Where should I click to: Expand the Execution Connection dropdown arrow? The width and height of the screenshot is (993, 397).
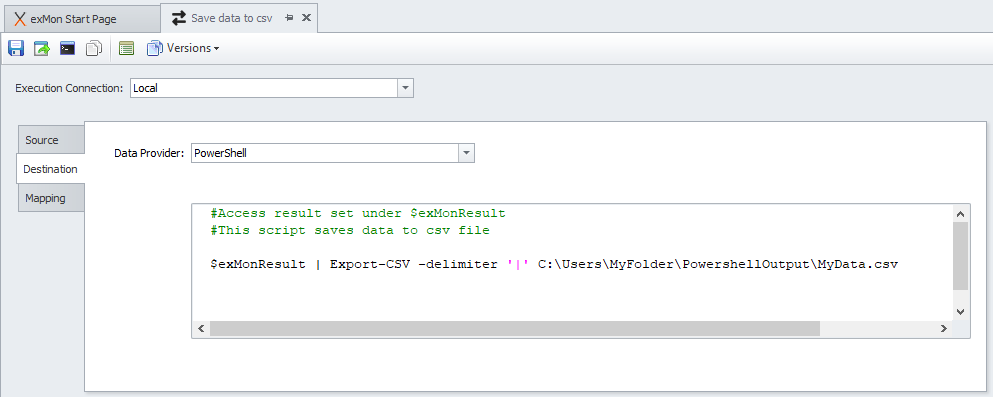coord(405,88)
